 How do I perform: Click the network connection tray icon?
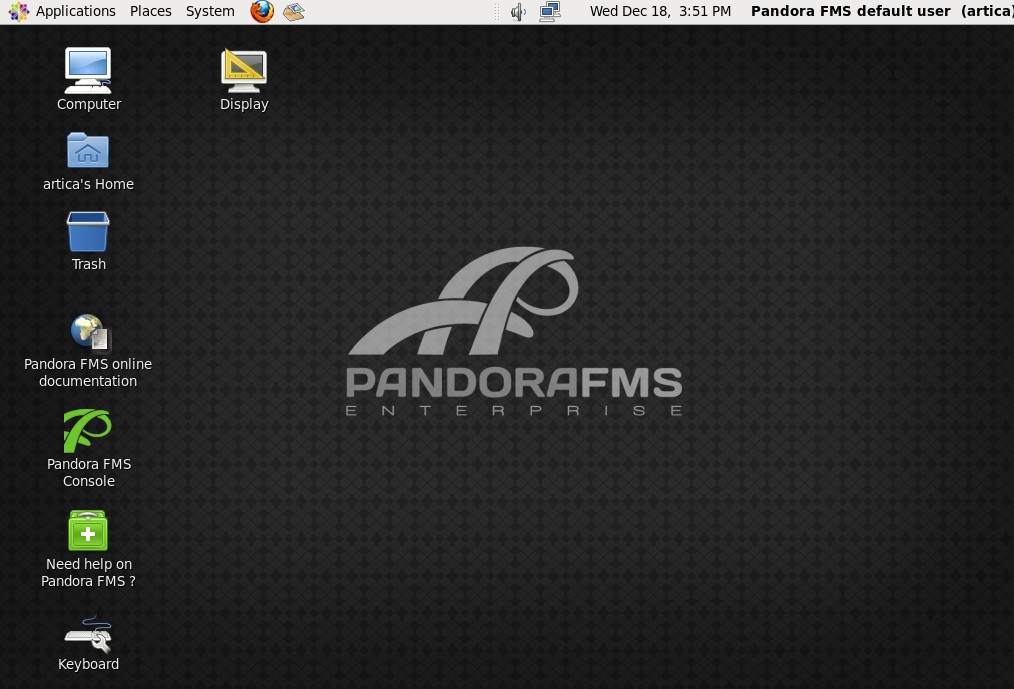pyautogui.click(x=550, y=12)
